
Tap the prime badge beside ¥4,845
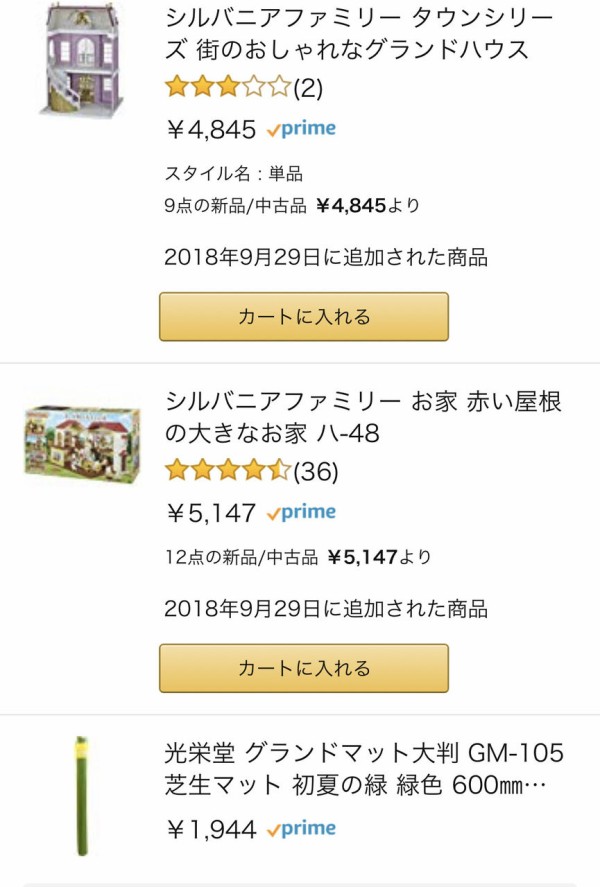point(301,129)
